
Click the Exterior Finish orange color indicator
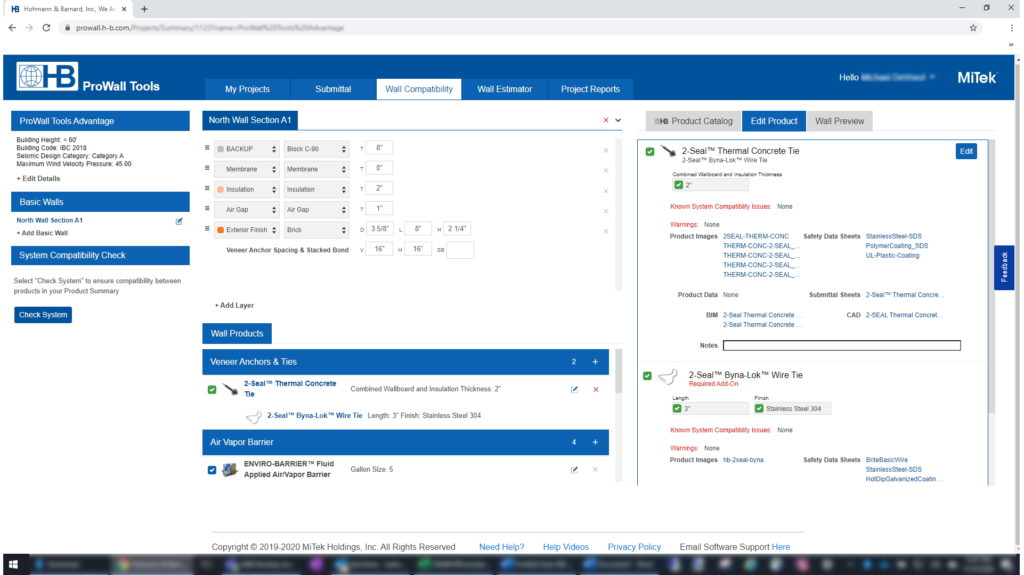pos(221,230)
